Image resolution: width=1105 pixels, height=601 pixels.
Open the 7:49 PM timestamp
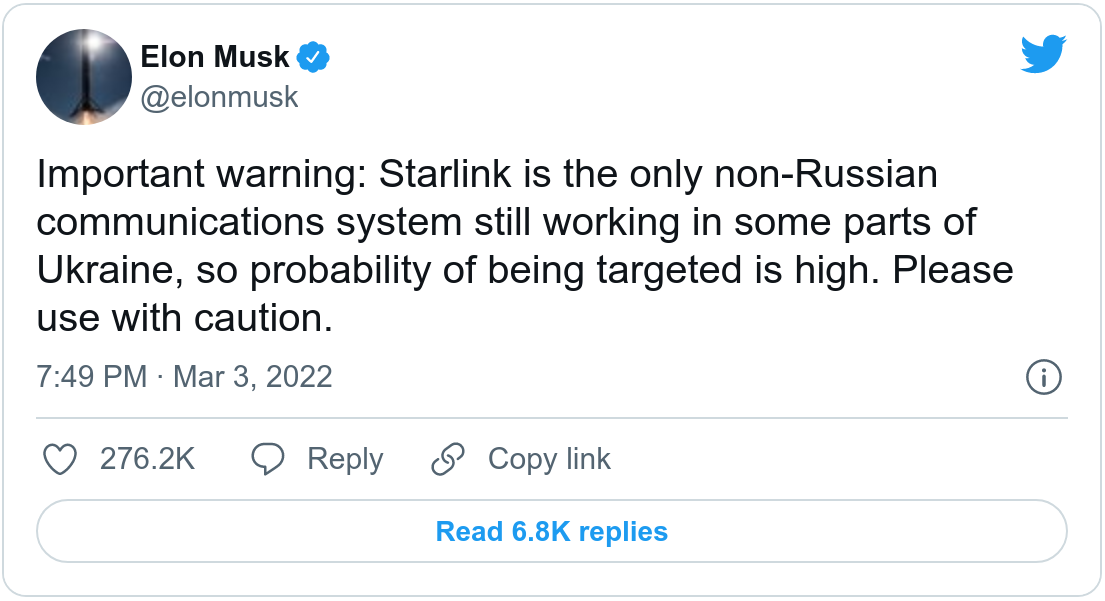coord(92,377)
